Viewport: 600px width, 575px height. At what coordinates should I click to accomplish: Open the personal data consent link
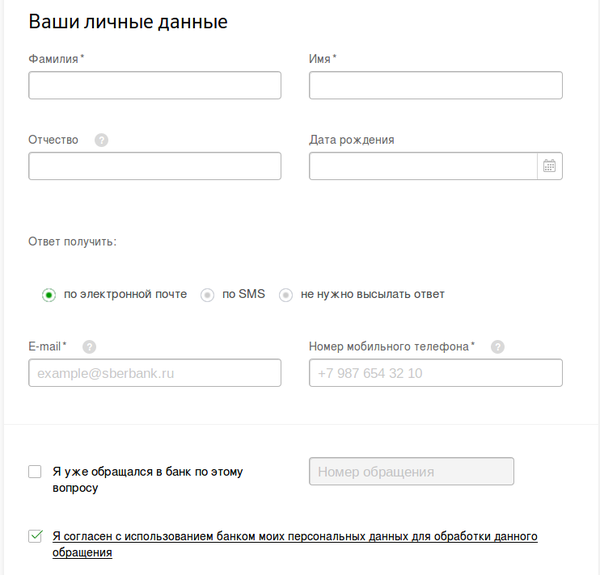(295, 537)
